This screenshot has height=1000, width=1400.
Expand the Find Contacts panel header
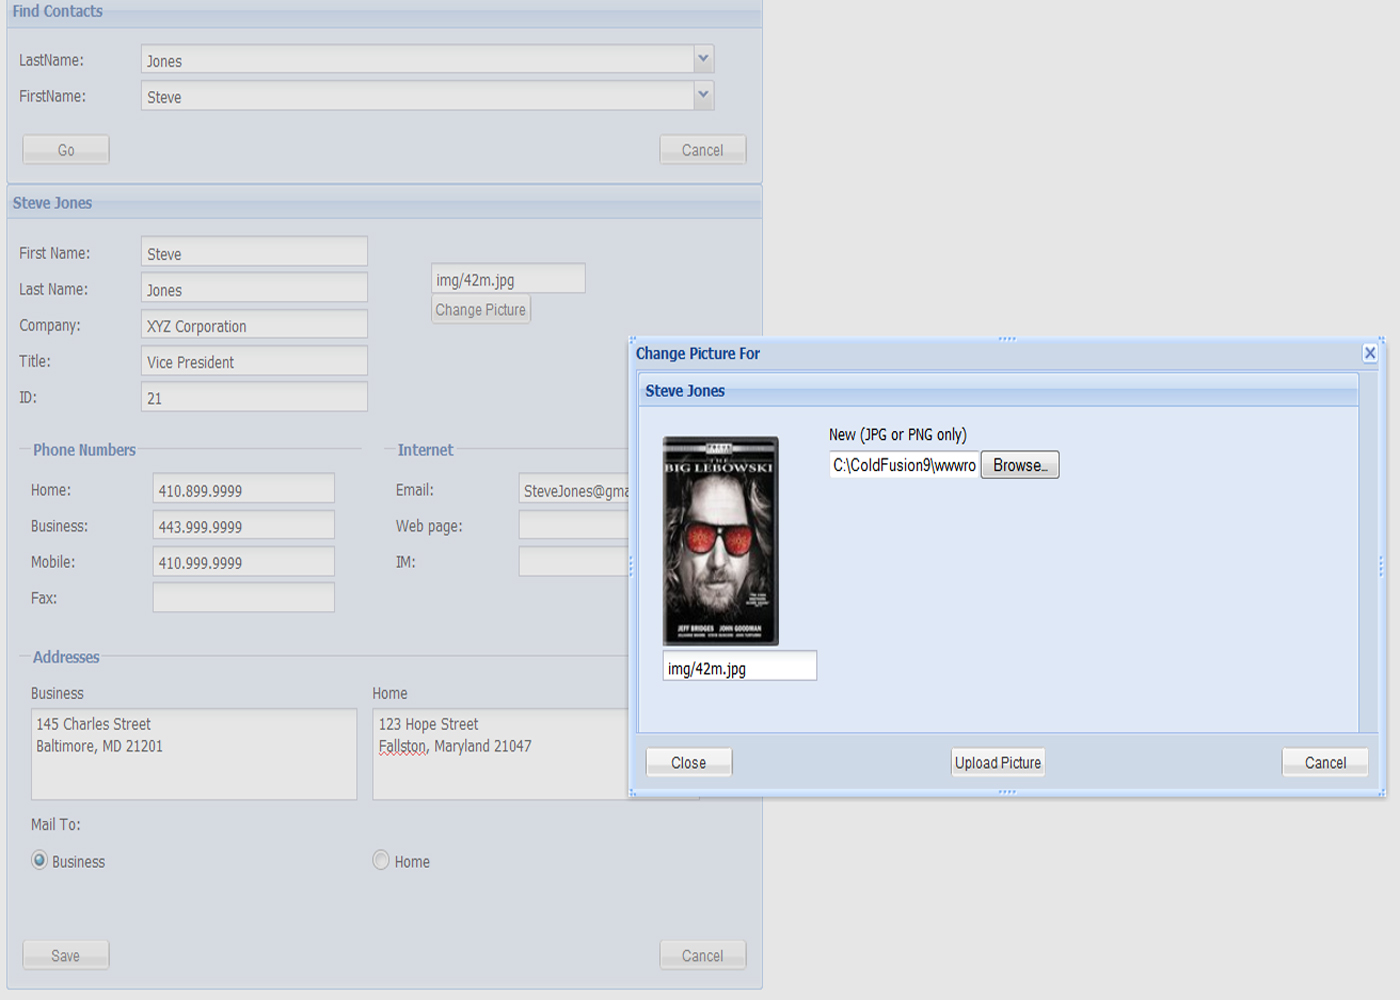tap(57, 11)
